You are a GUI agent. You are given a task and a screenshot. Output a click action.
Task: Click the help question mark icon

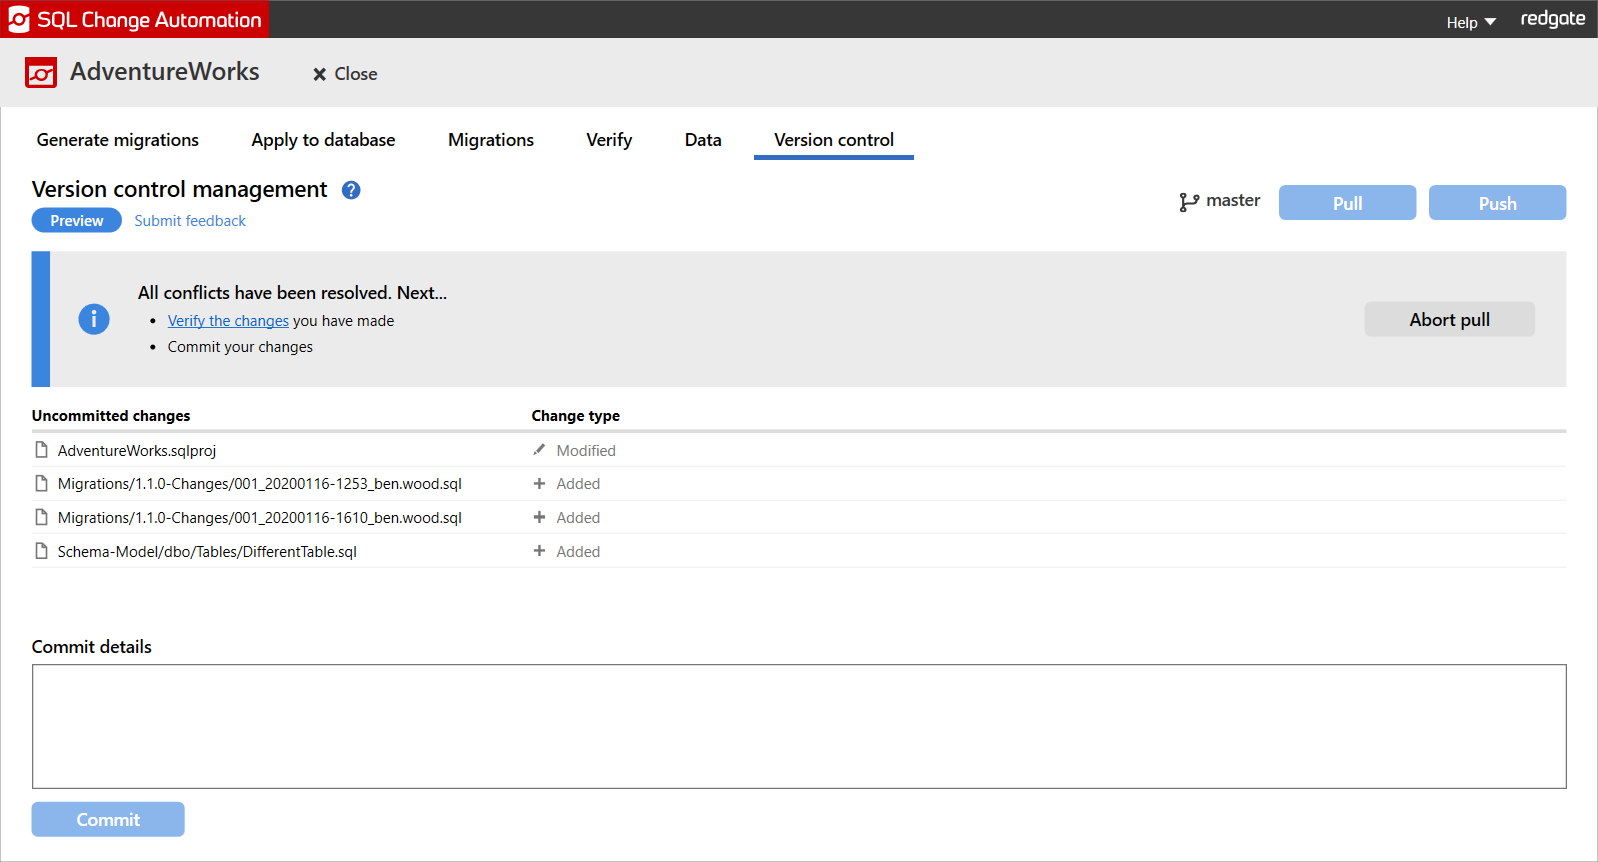(x=351, y=190)
